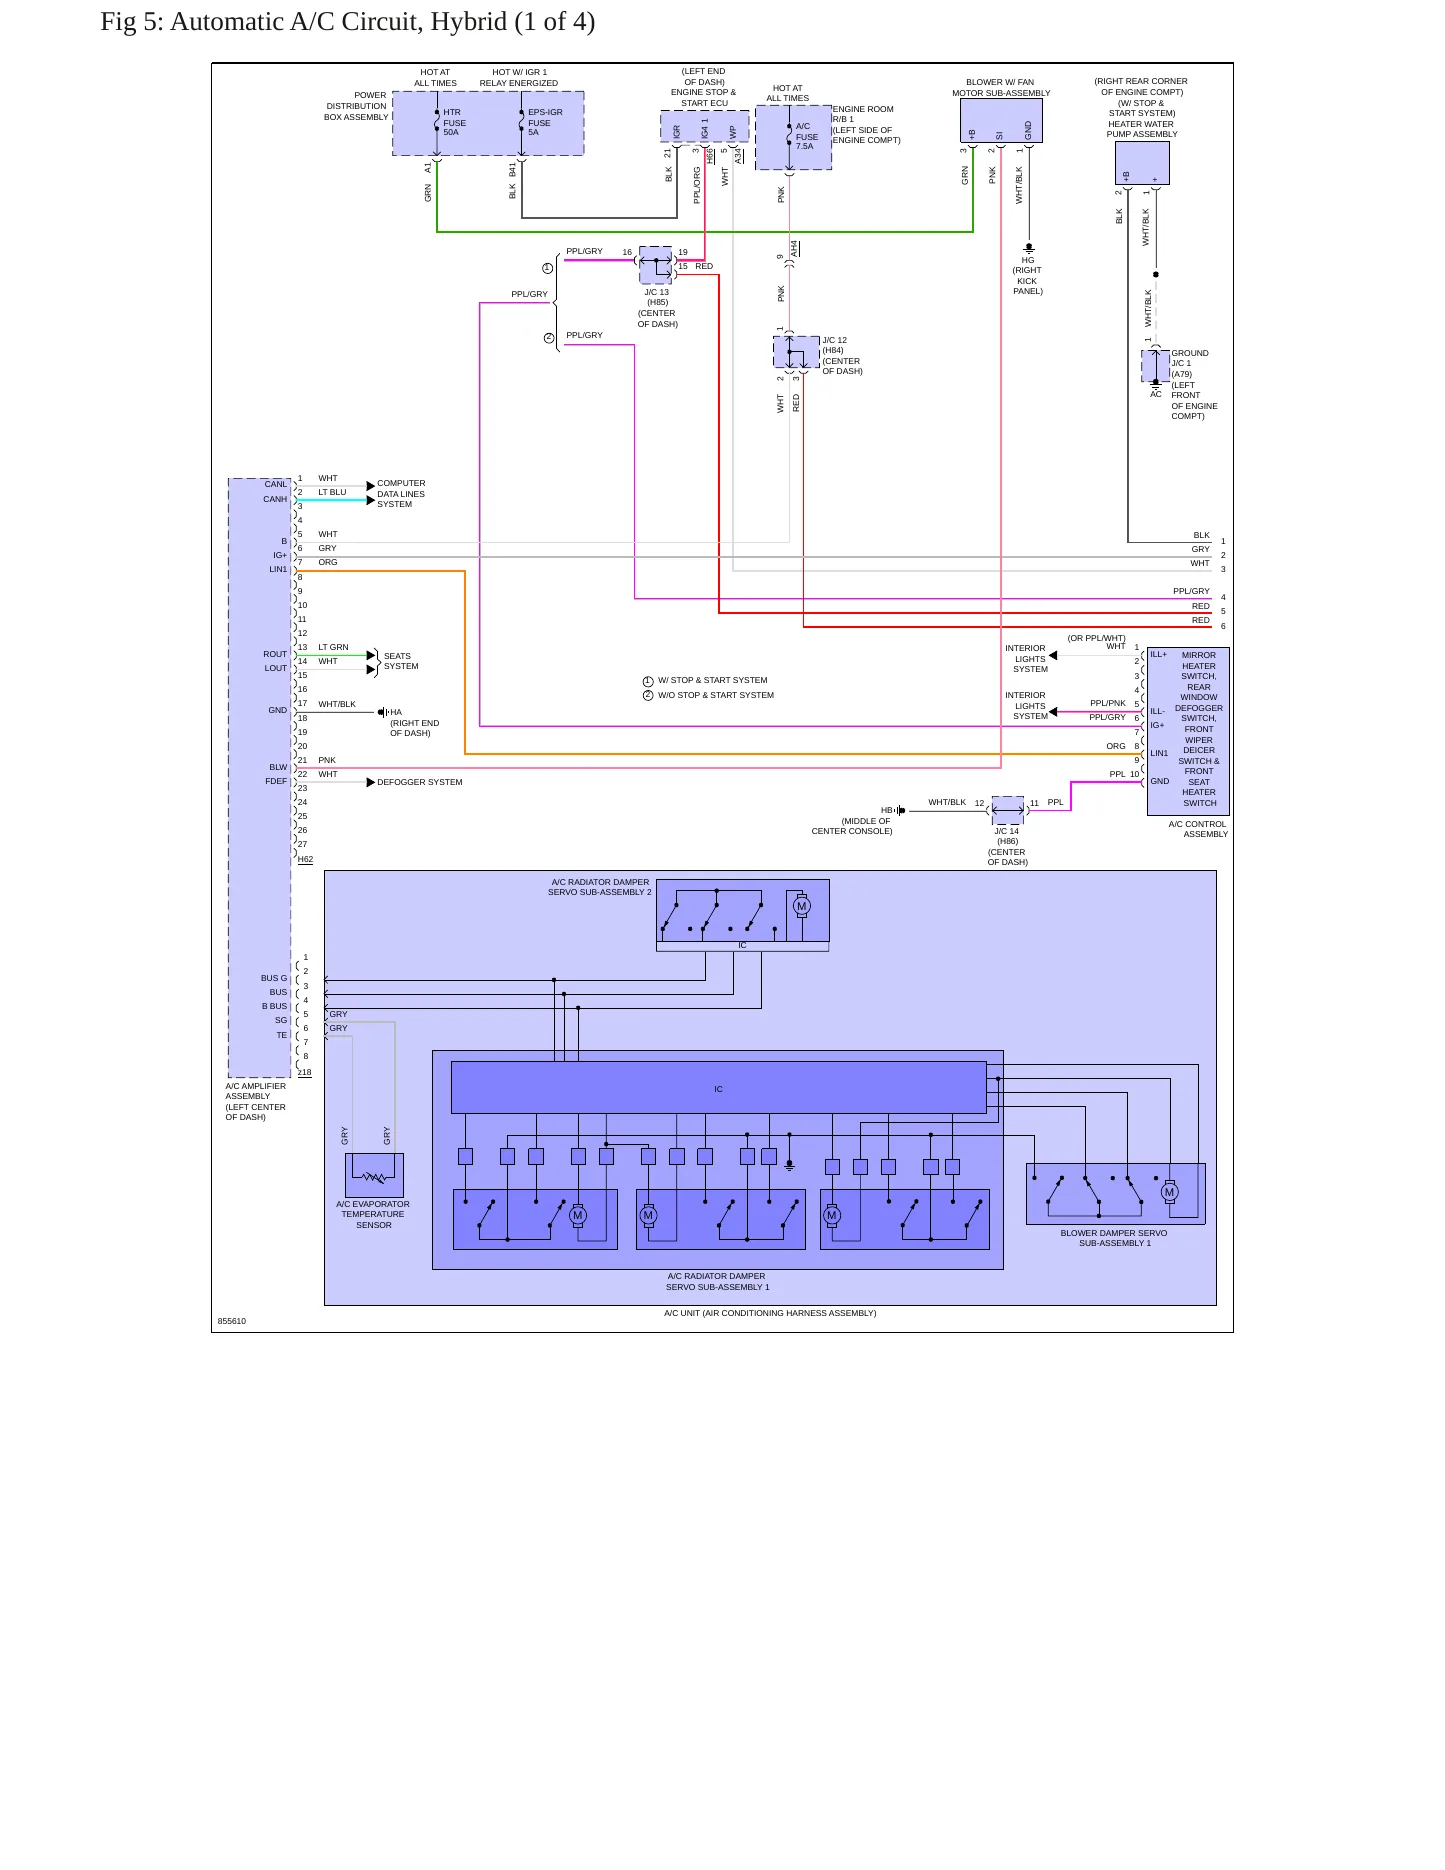Select the "ROUT" terminal label

point(275,654)
